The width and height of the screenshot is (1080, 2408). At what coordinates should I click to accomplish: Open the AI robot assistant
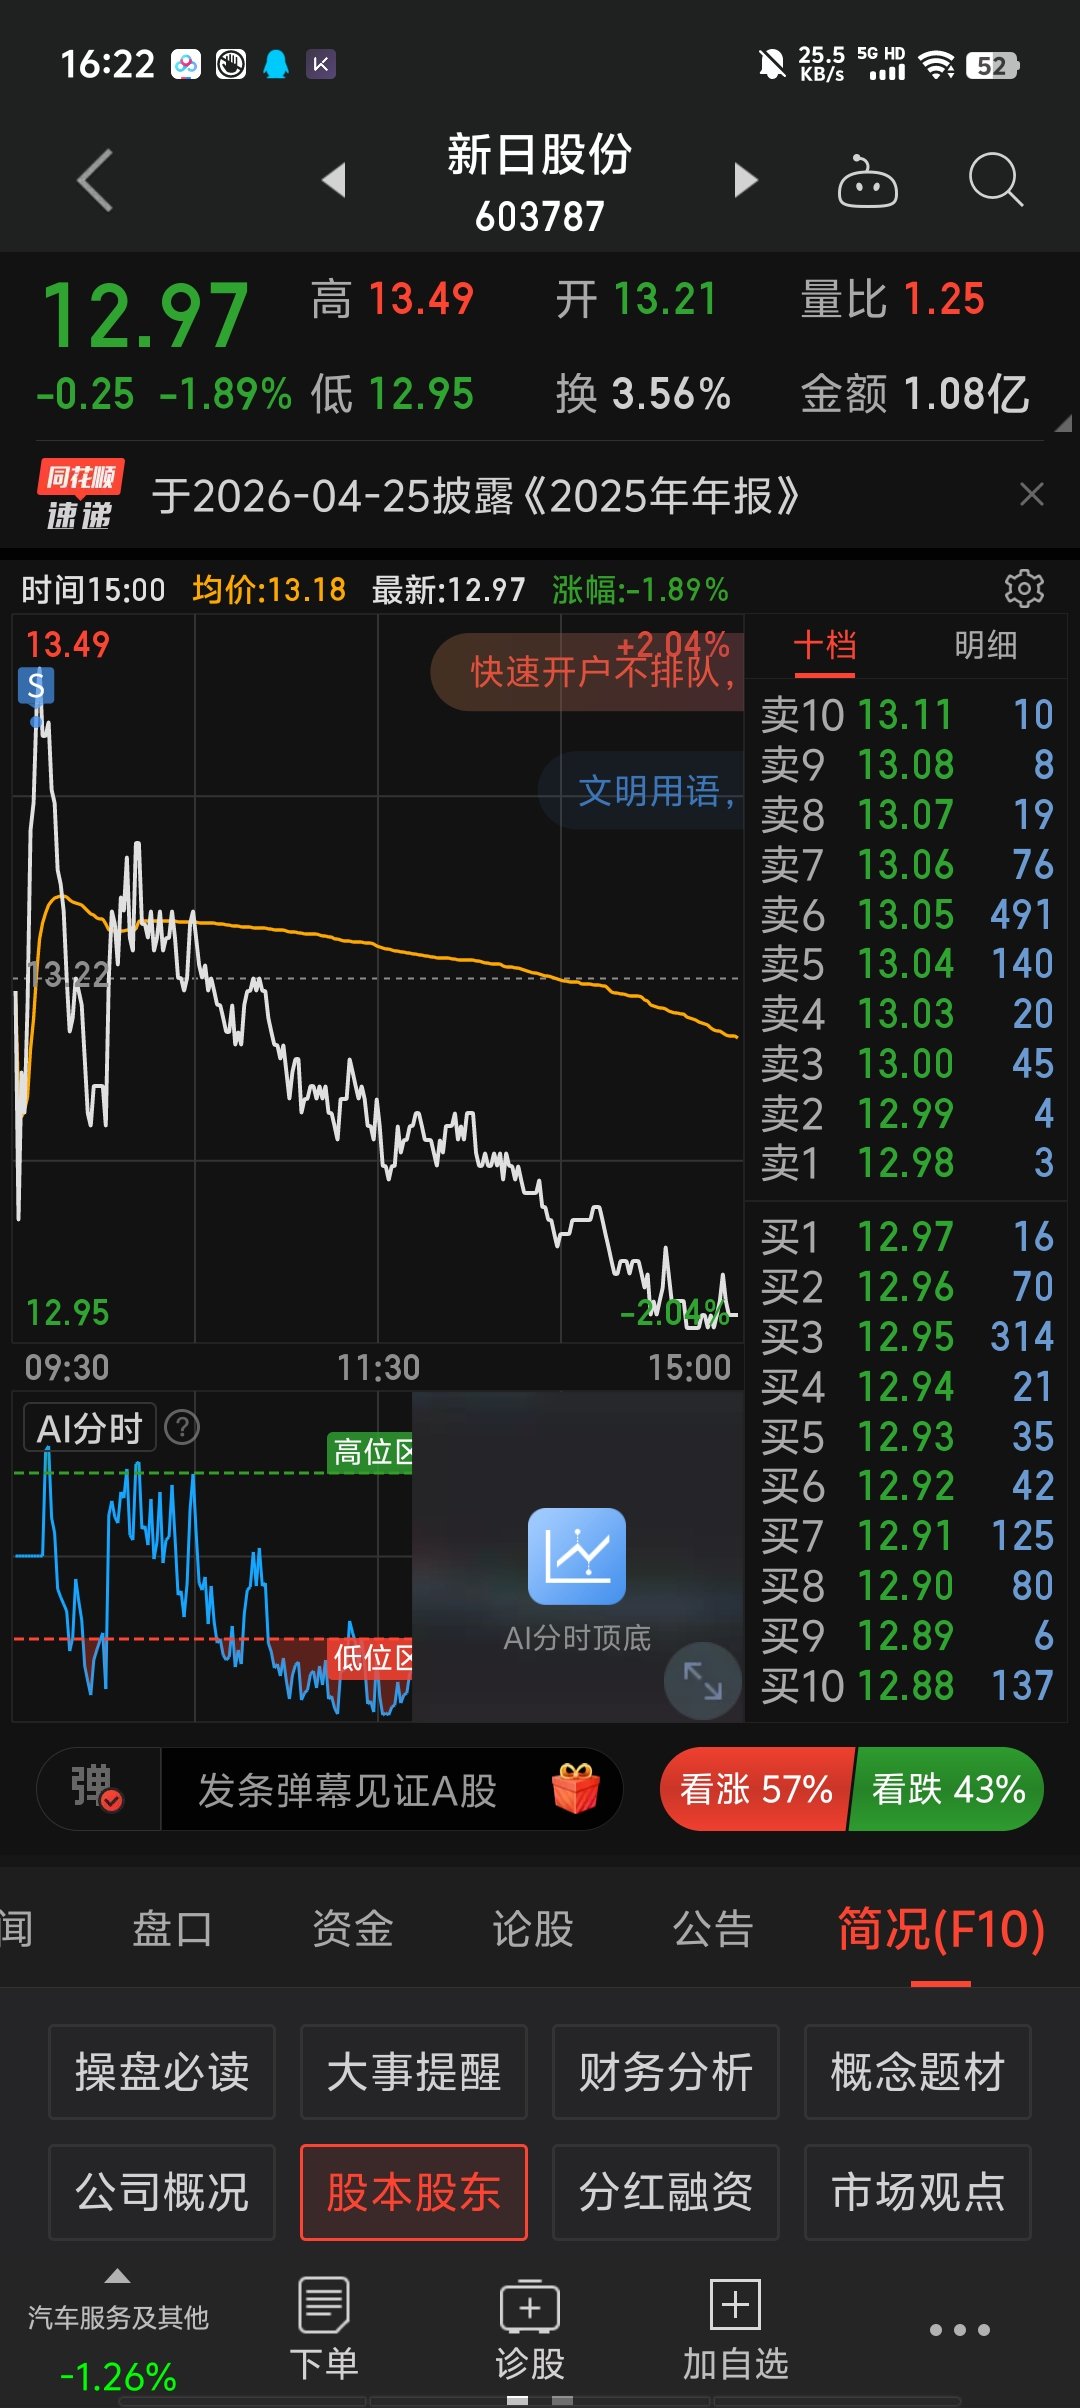click(867, 181)
